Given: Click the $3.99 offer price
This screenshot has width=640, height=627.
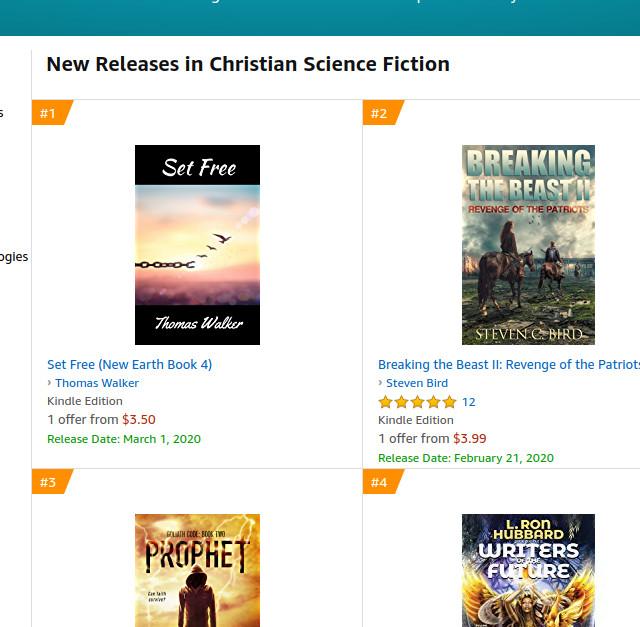Looking at the screenshot, I should (470, 439).
